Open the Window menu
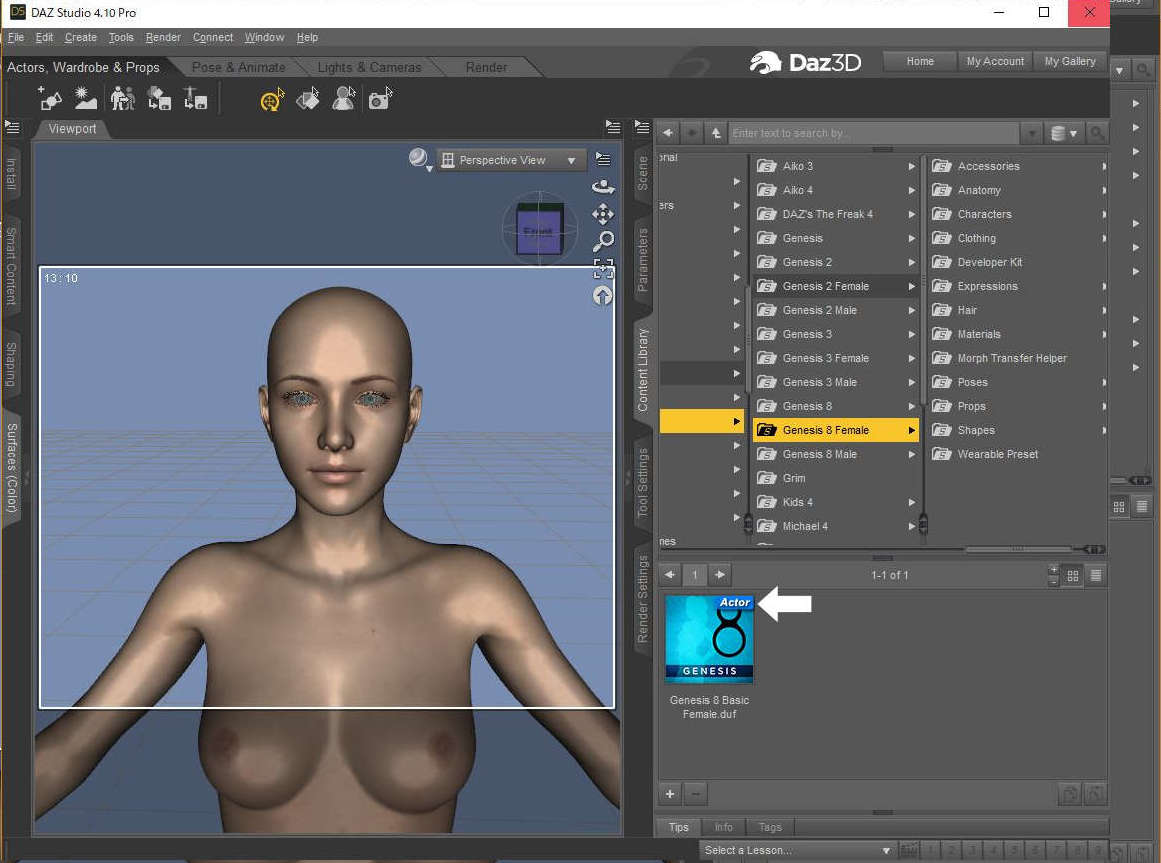Screen dimensions: 1161x863 click(264, 37)
